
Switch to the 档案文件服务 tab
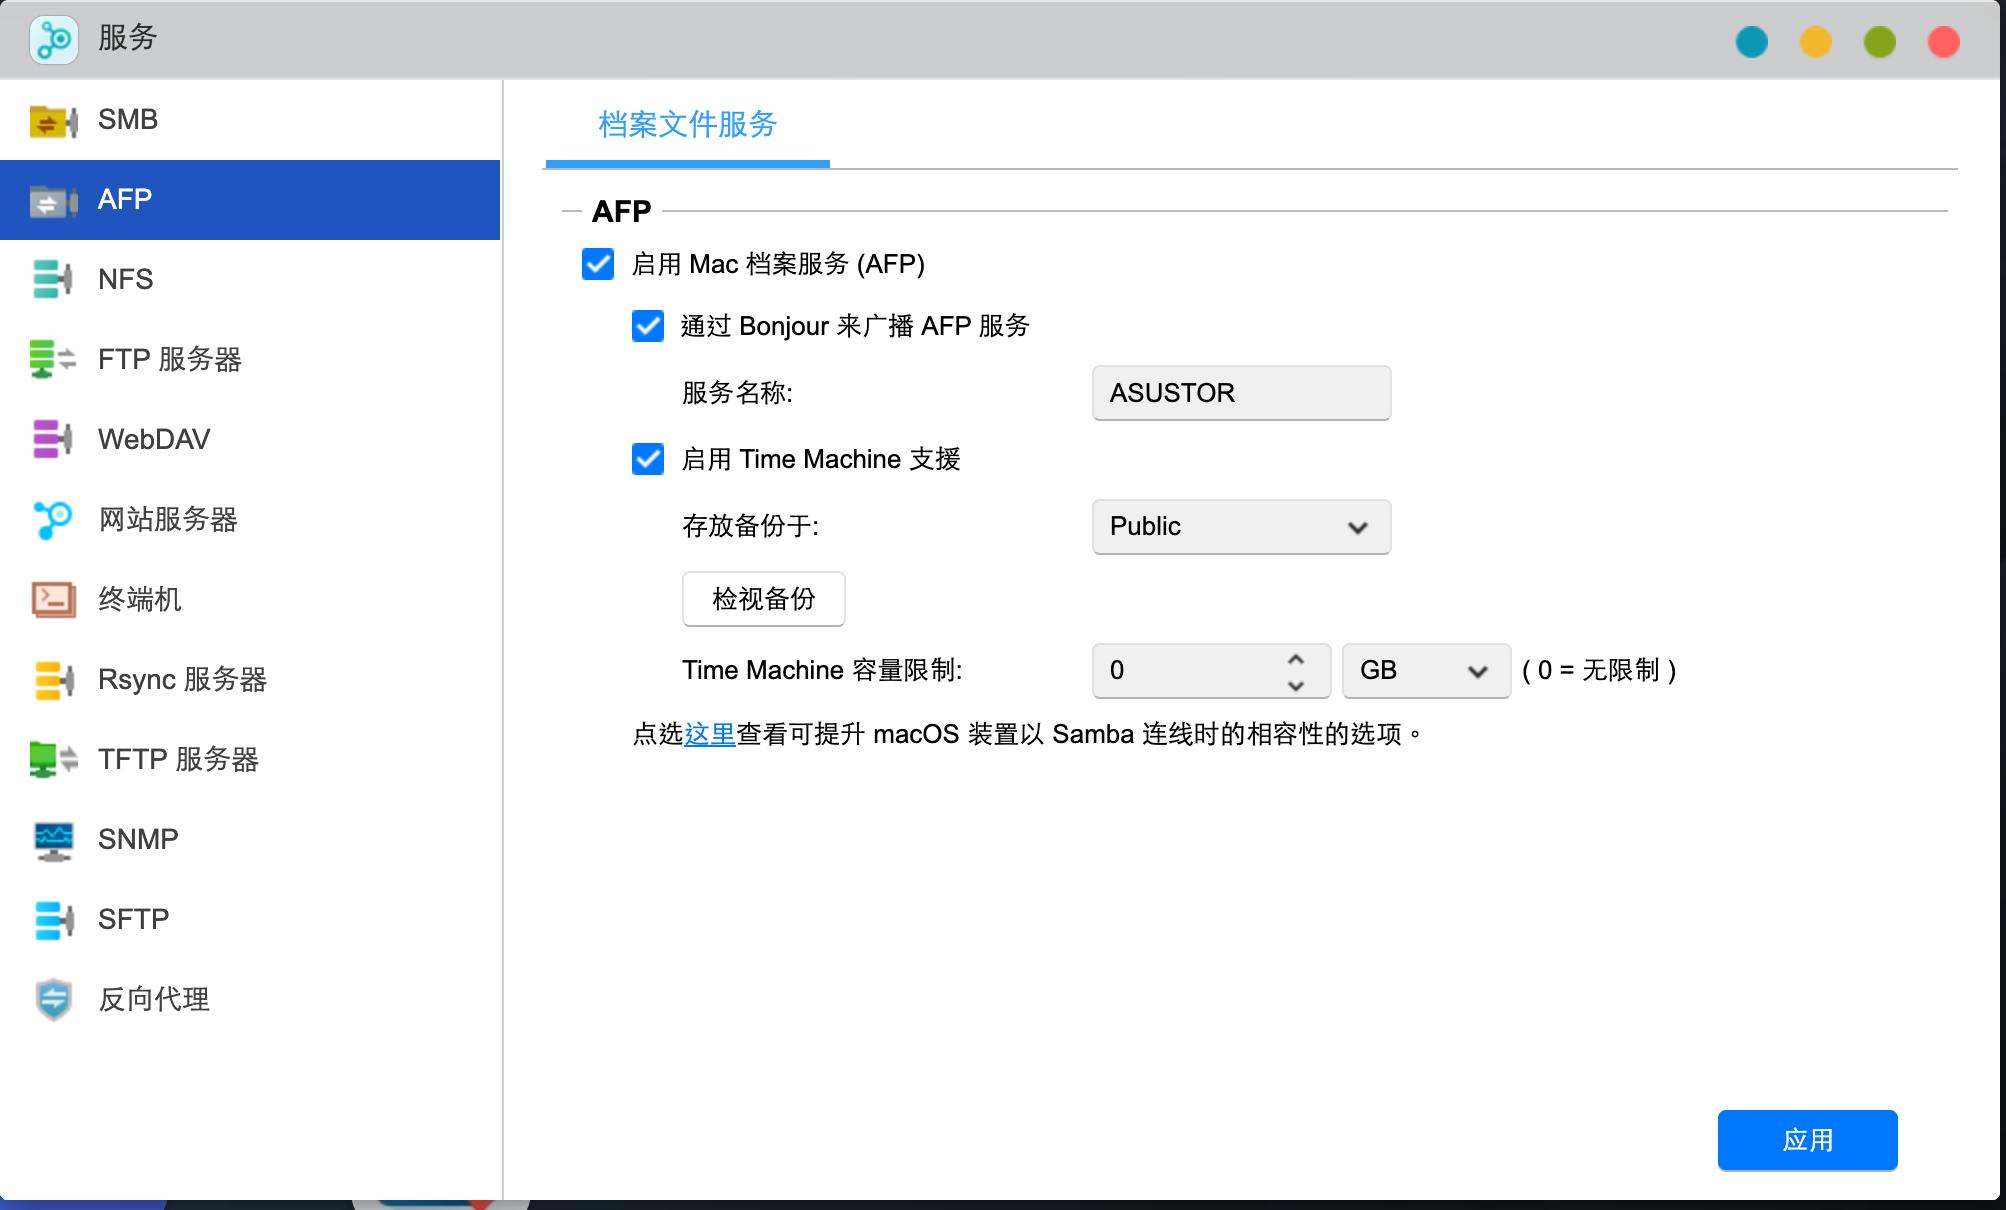coord(685,126)
